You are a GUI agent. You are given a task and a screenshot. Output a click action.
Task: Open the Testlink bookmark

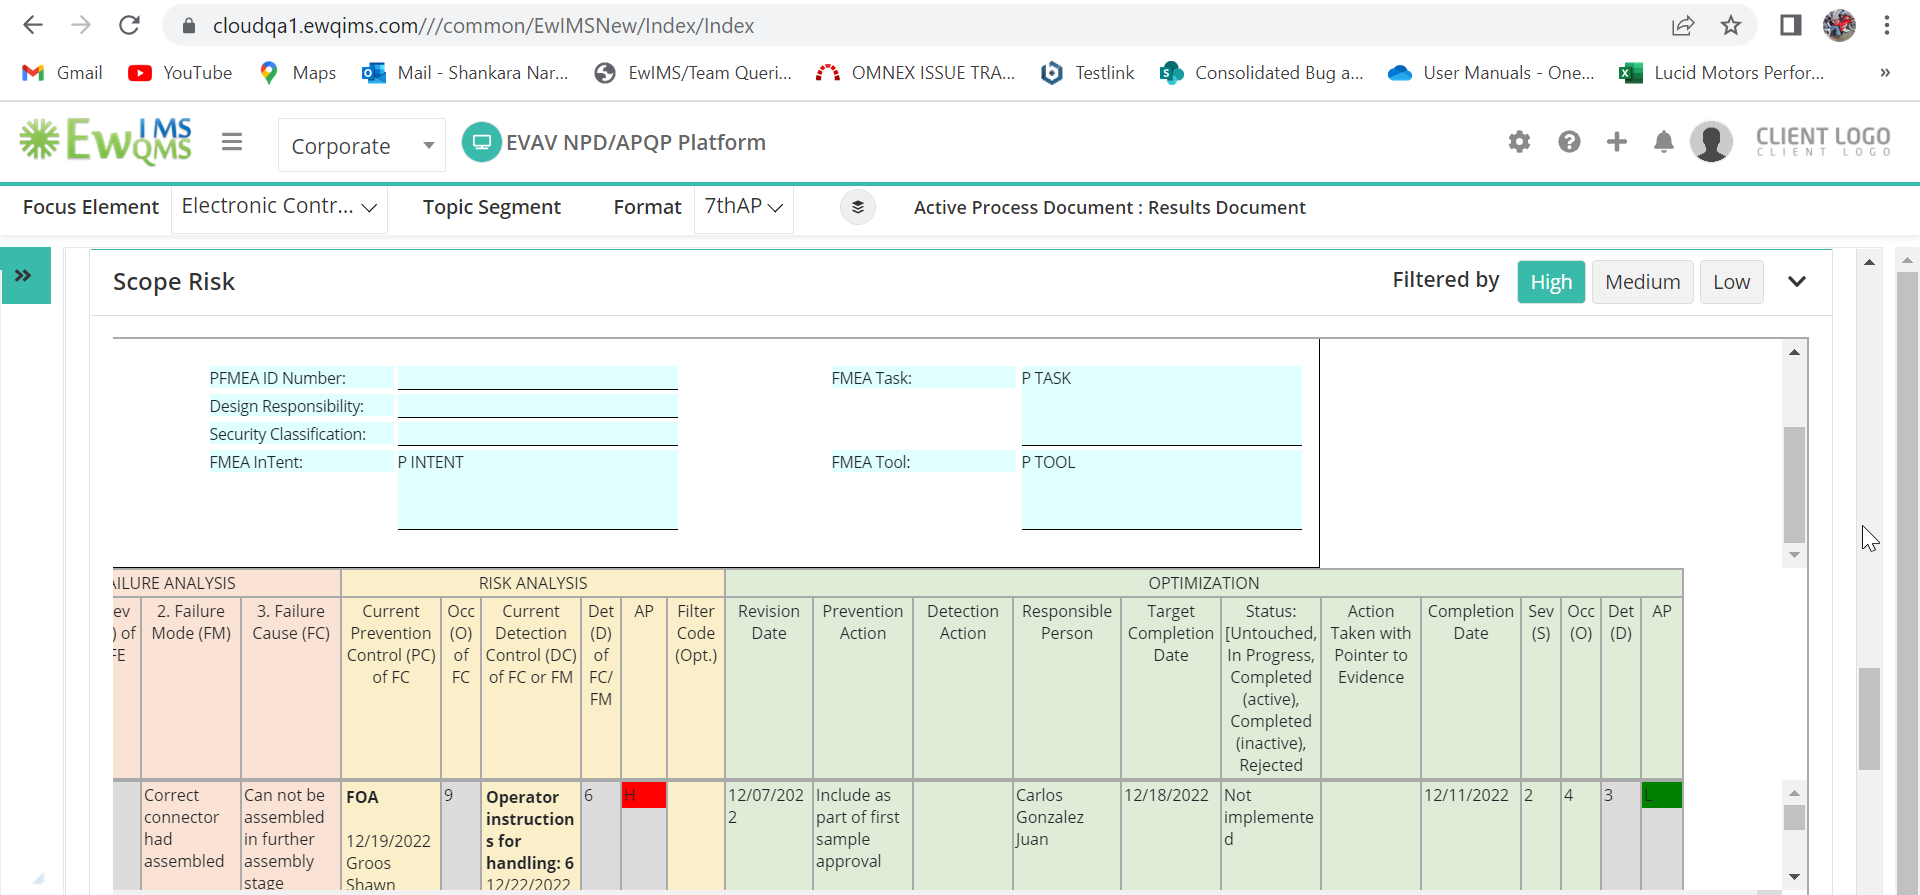coord(1087,73)
